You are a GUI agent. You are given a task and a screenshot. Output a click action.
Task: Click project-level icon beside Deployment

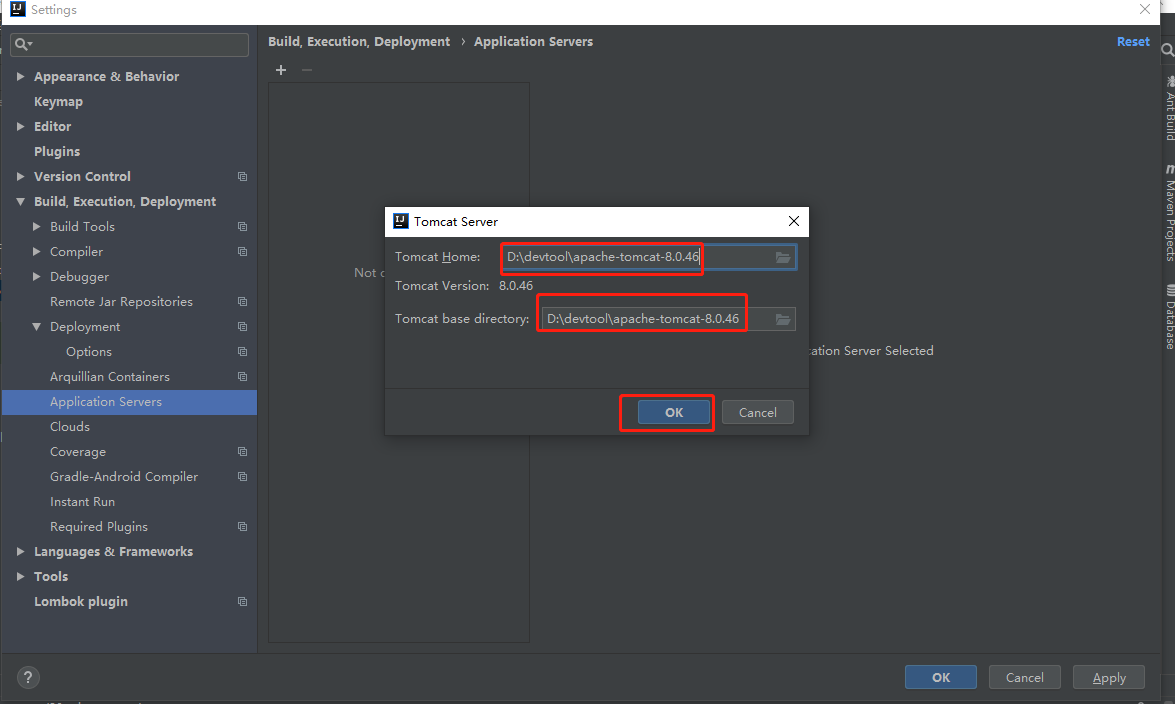[242, 327]
